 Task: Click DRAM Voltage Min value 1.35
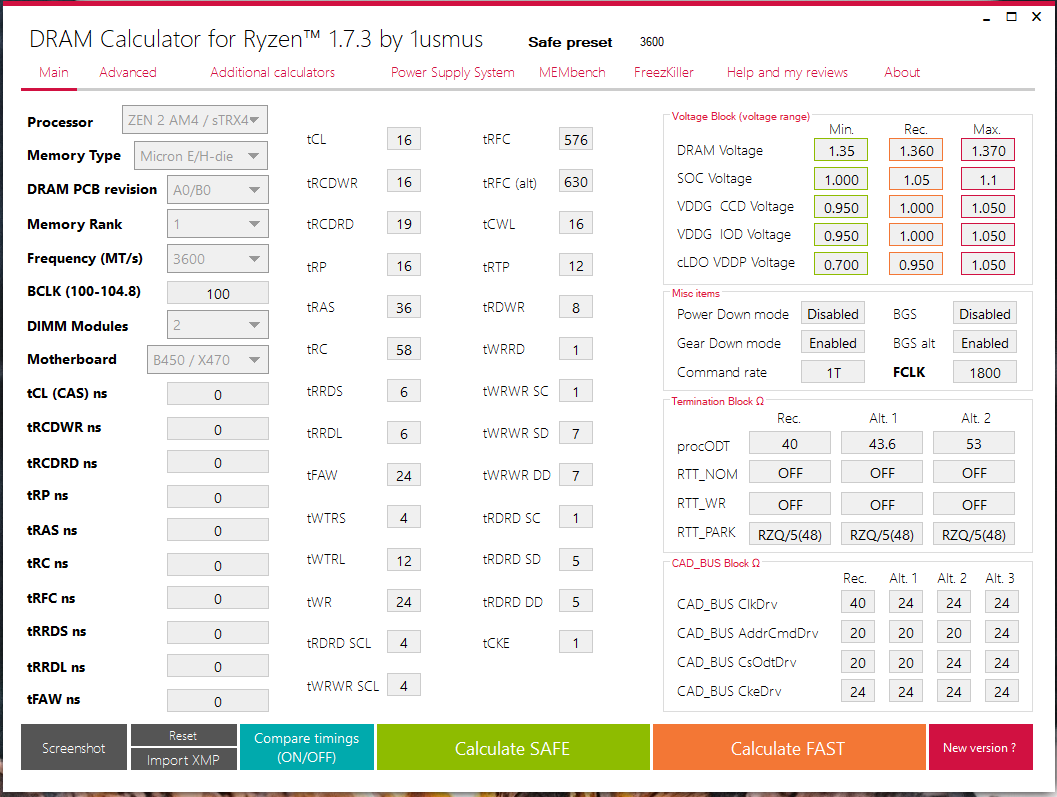coord(841,150)
